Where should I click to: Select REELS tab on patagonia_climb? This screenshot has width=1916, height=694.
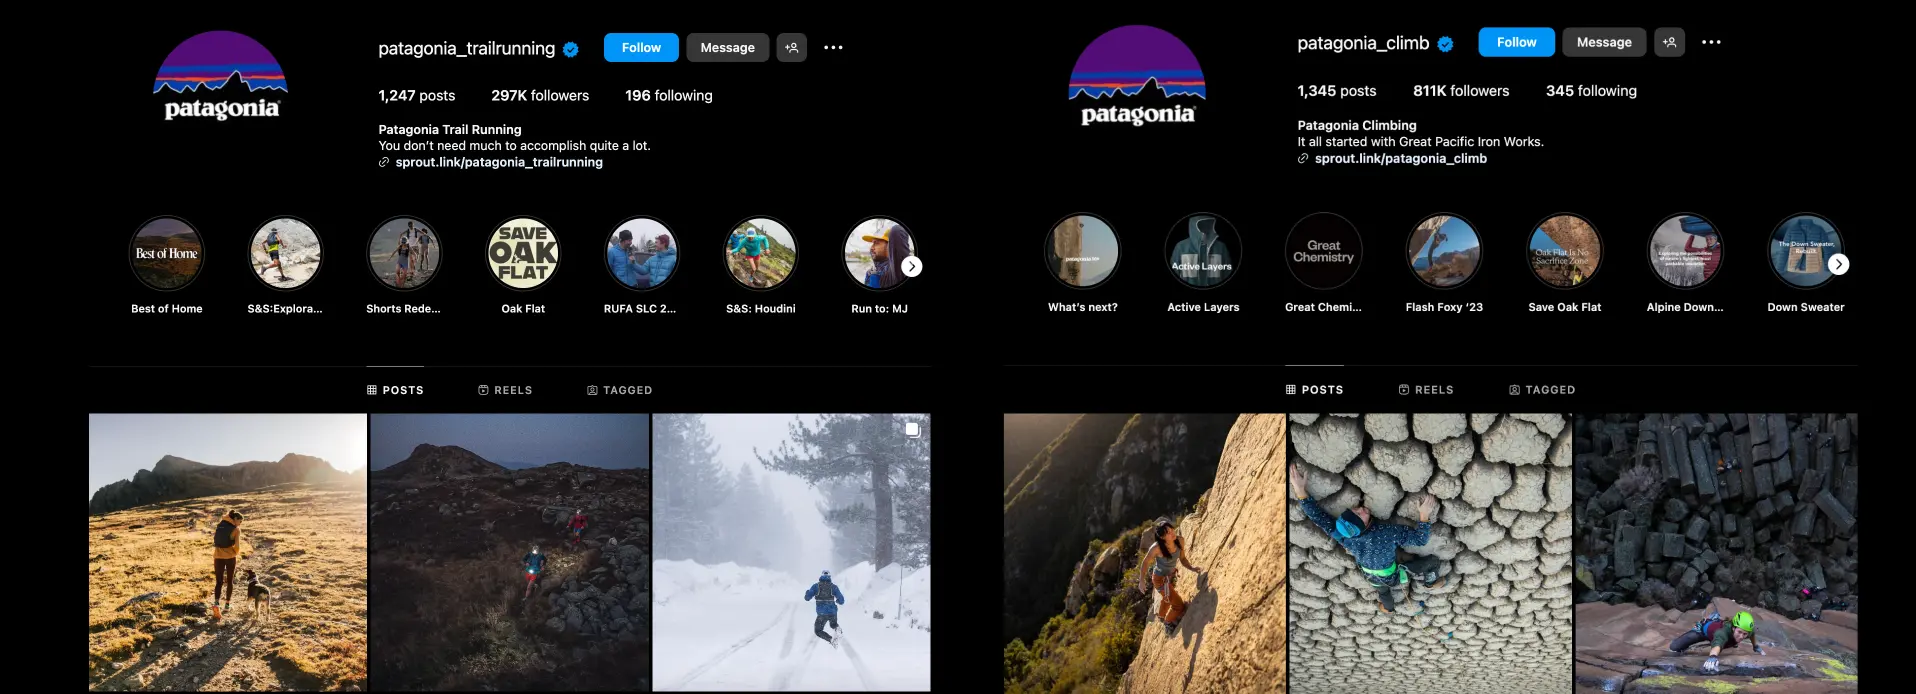(x=1426, y=389)
